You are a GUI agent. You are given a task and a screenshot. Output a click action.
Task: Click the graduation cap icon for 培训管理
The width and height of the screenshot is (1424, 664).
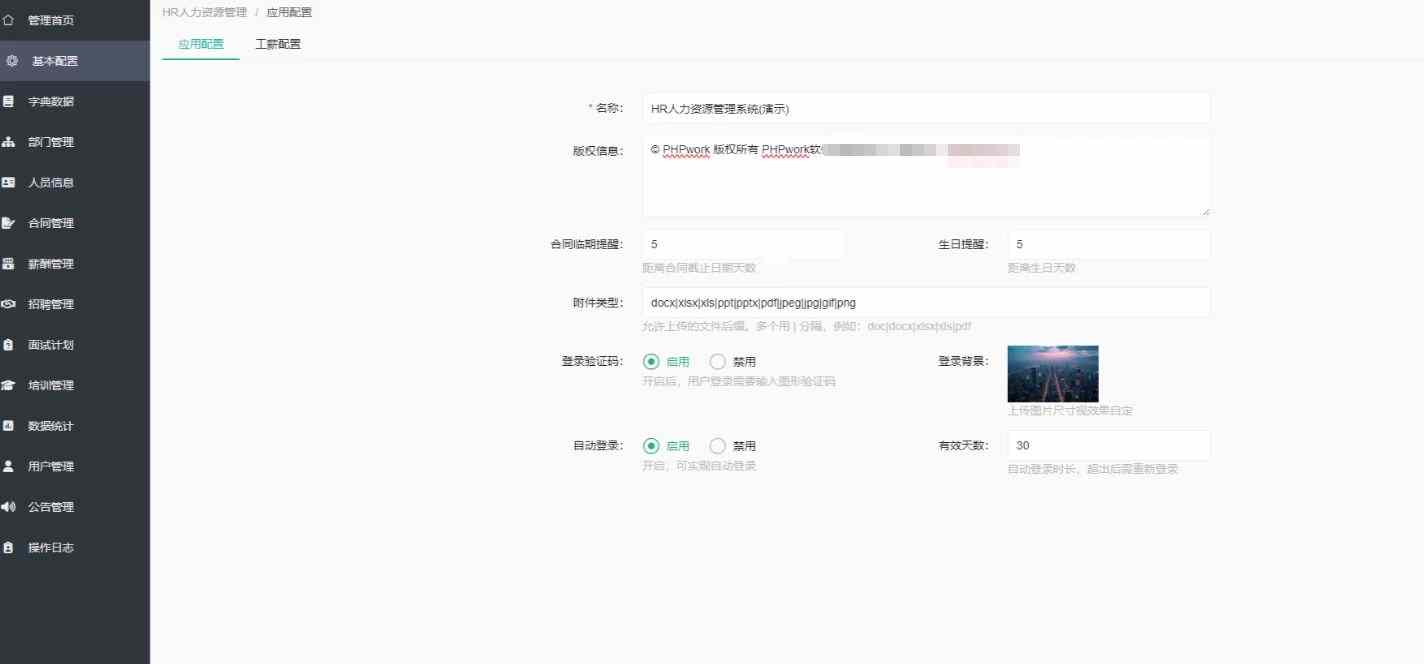point(9,385)
